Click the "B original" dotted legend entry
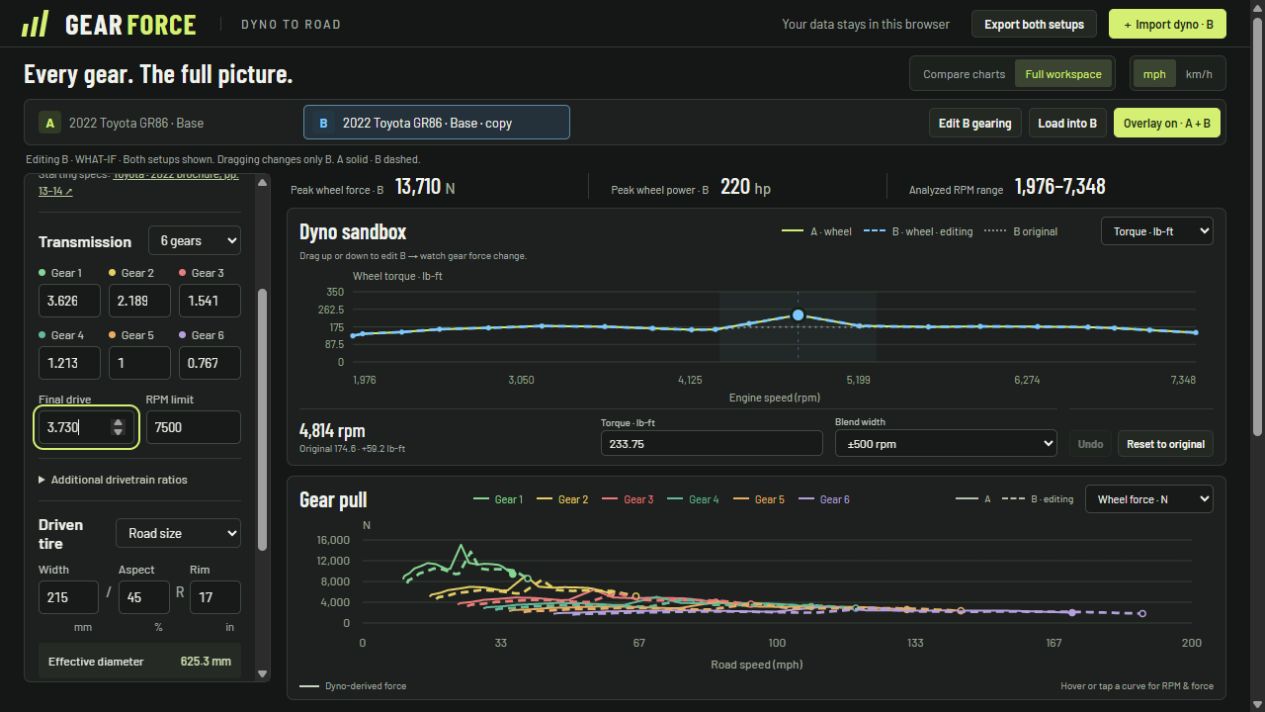This screenshot has width=1265, height=712. 1020,231
